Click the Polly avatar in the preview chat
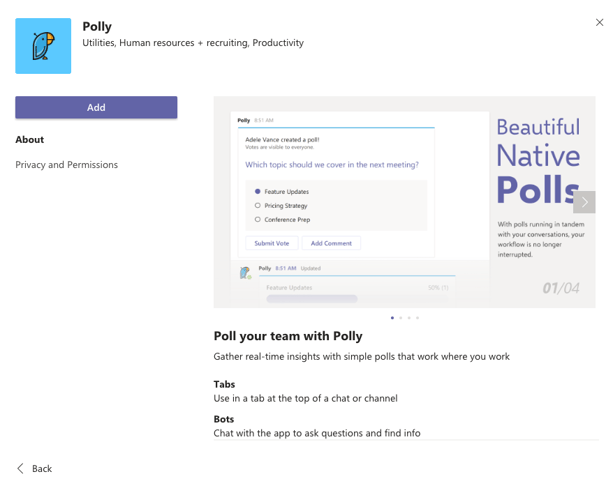The width and height of the screenshot is (613, 488). (246, 273)
